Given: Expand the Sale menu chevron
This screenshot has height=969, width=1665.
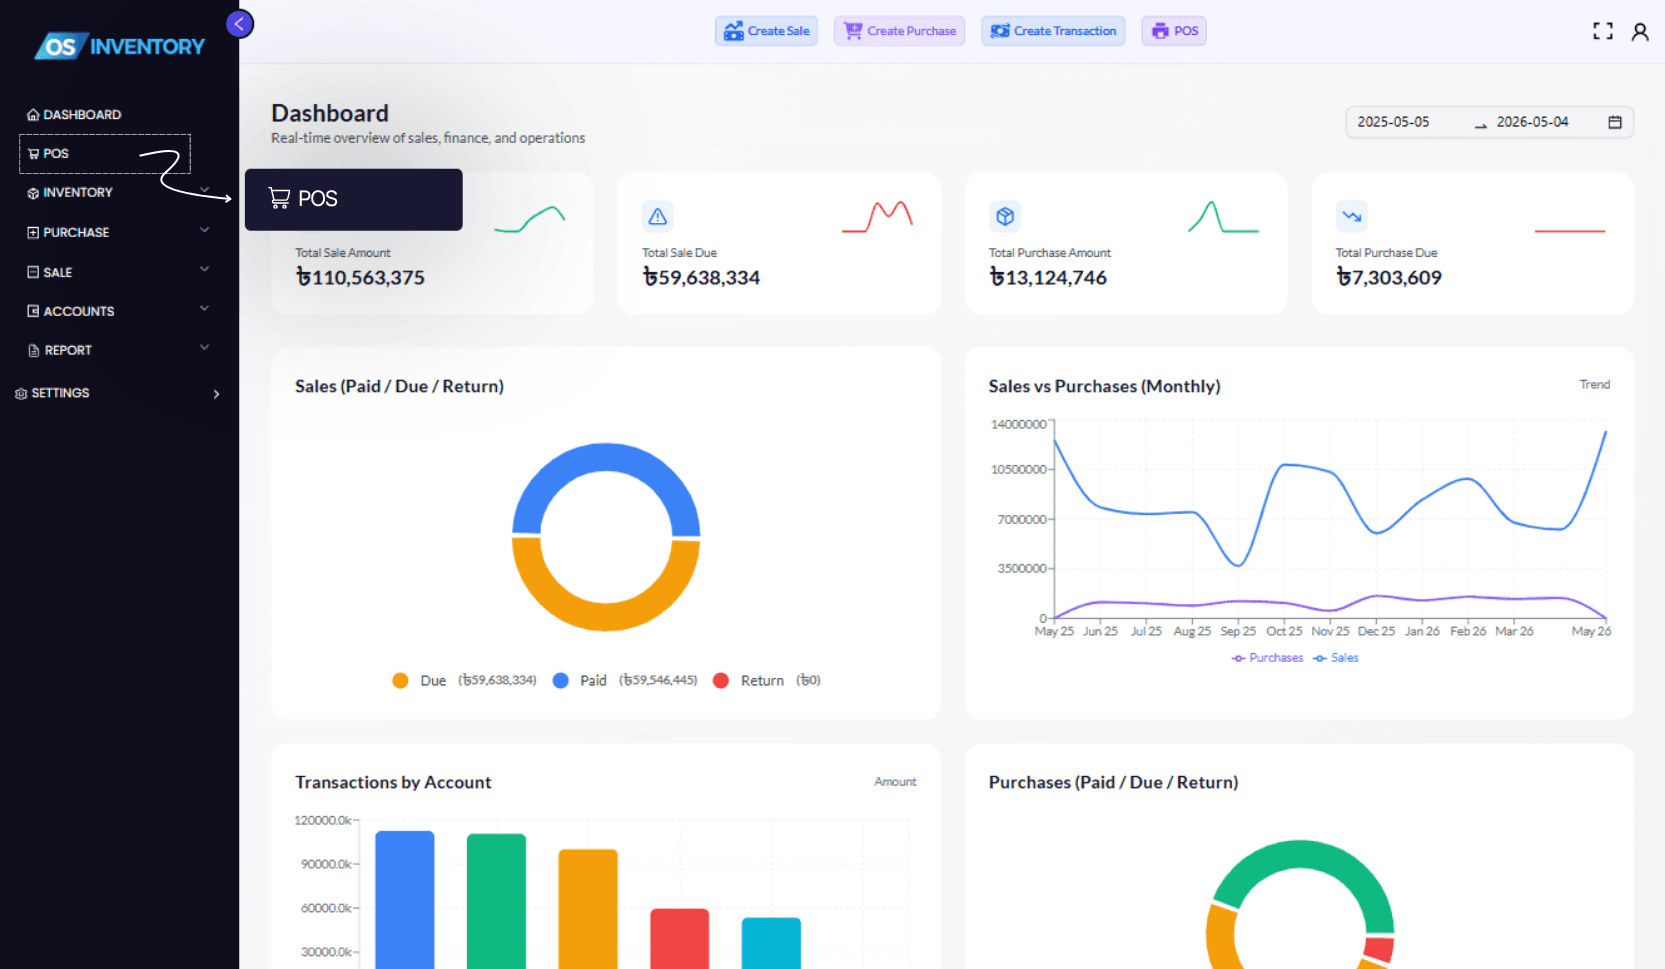Looking at the screenshot, I should tap(205, 269).
